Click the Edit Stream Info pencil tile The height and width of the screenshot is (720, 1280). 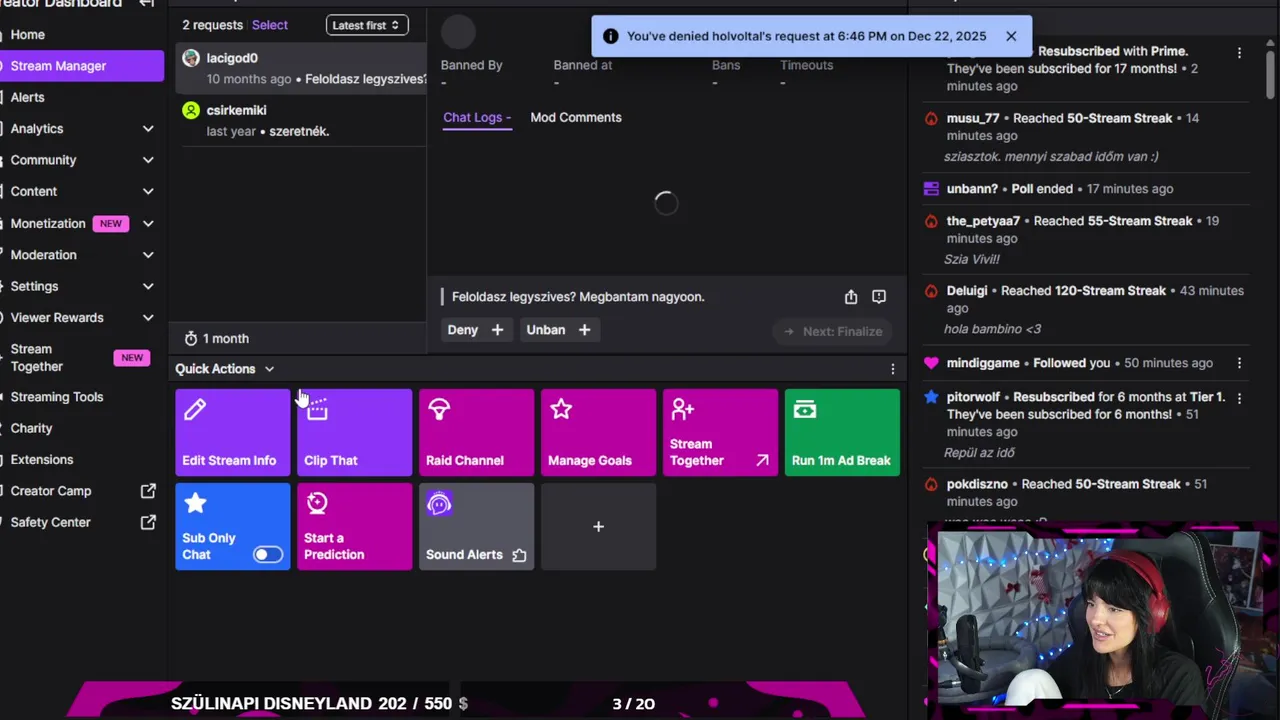[x=232, y=432]
